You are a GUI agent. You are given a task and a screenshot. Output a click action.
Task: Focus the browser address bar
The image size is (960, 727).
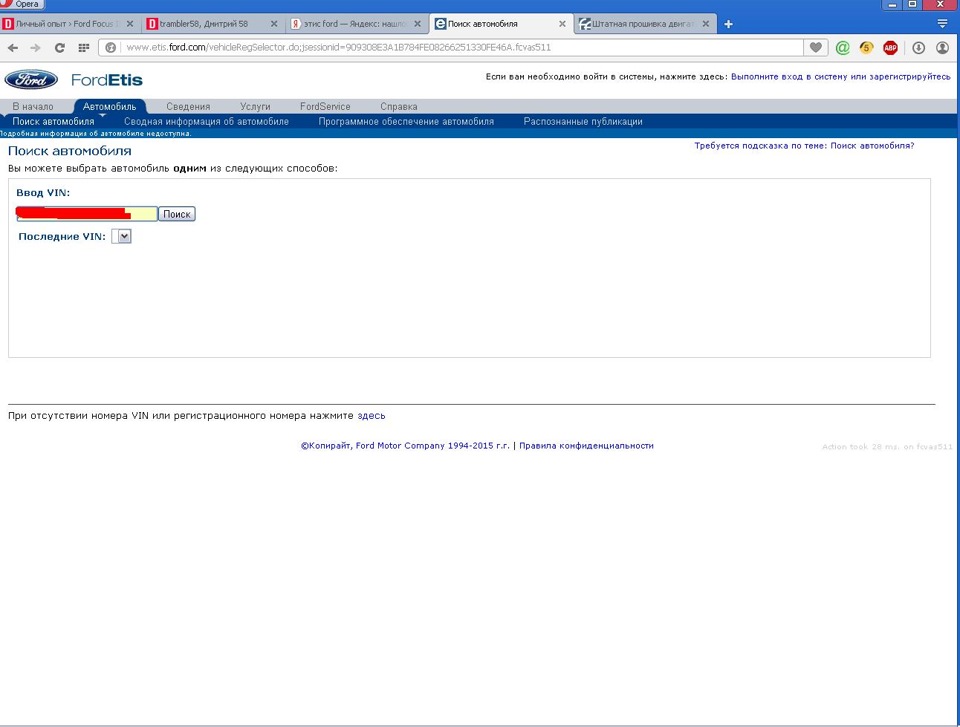point(451,48)
